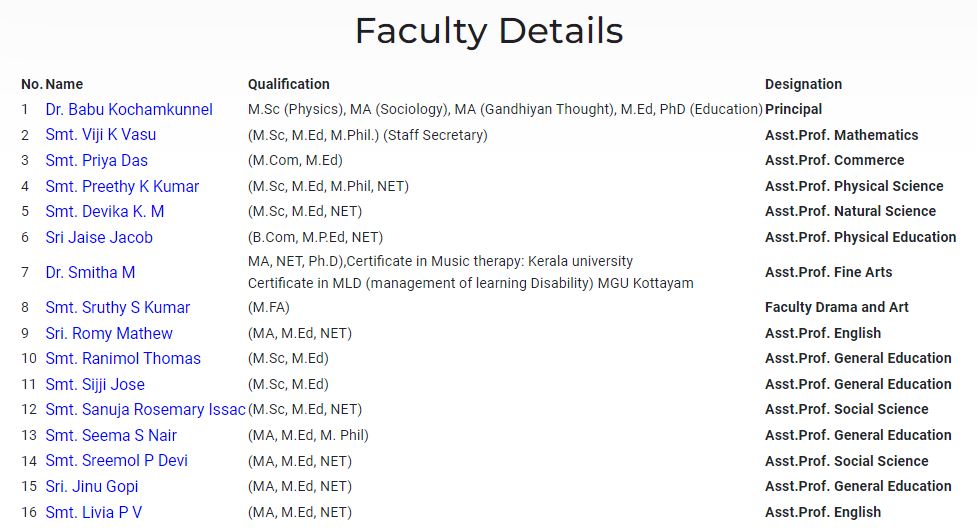Viewport: 977px width, 530px height.
Task: Click the Designation column header
Action: (803, 84)
